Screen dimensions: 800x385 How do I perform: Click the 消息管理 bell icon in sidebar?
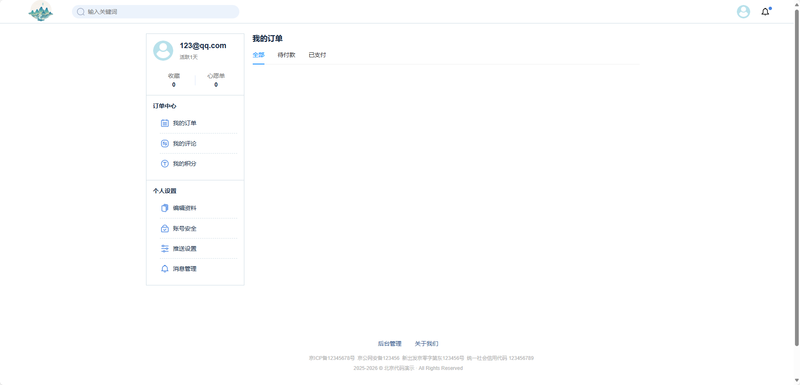tap(165, 269)
